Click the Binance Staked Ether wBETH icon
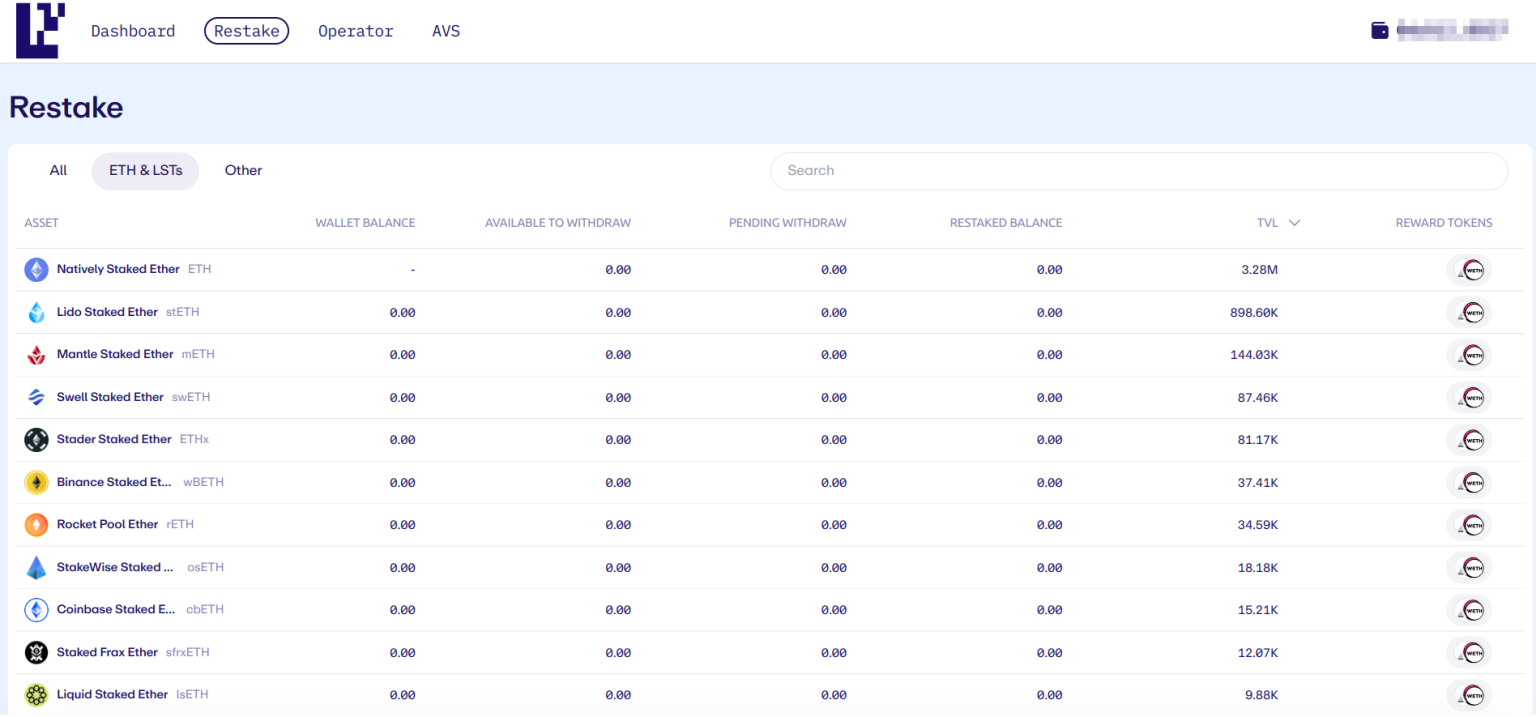The height and width of the screenshot is (717, 1536). point(36,483)
